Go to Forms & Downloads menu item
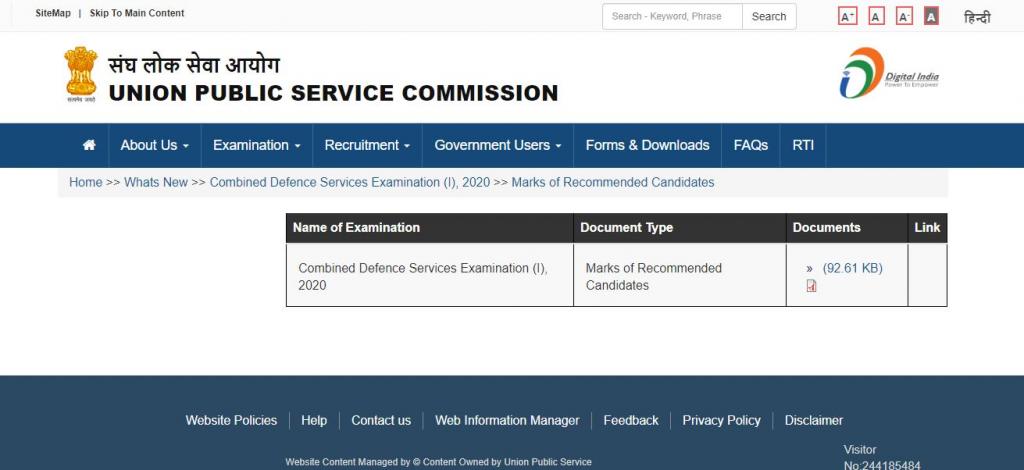 click(647, 145)
